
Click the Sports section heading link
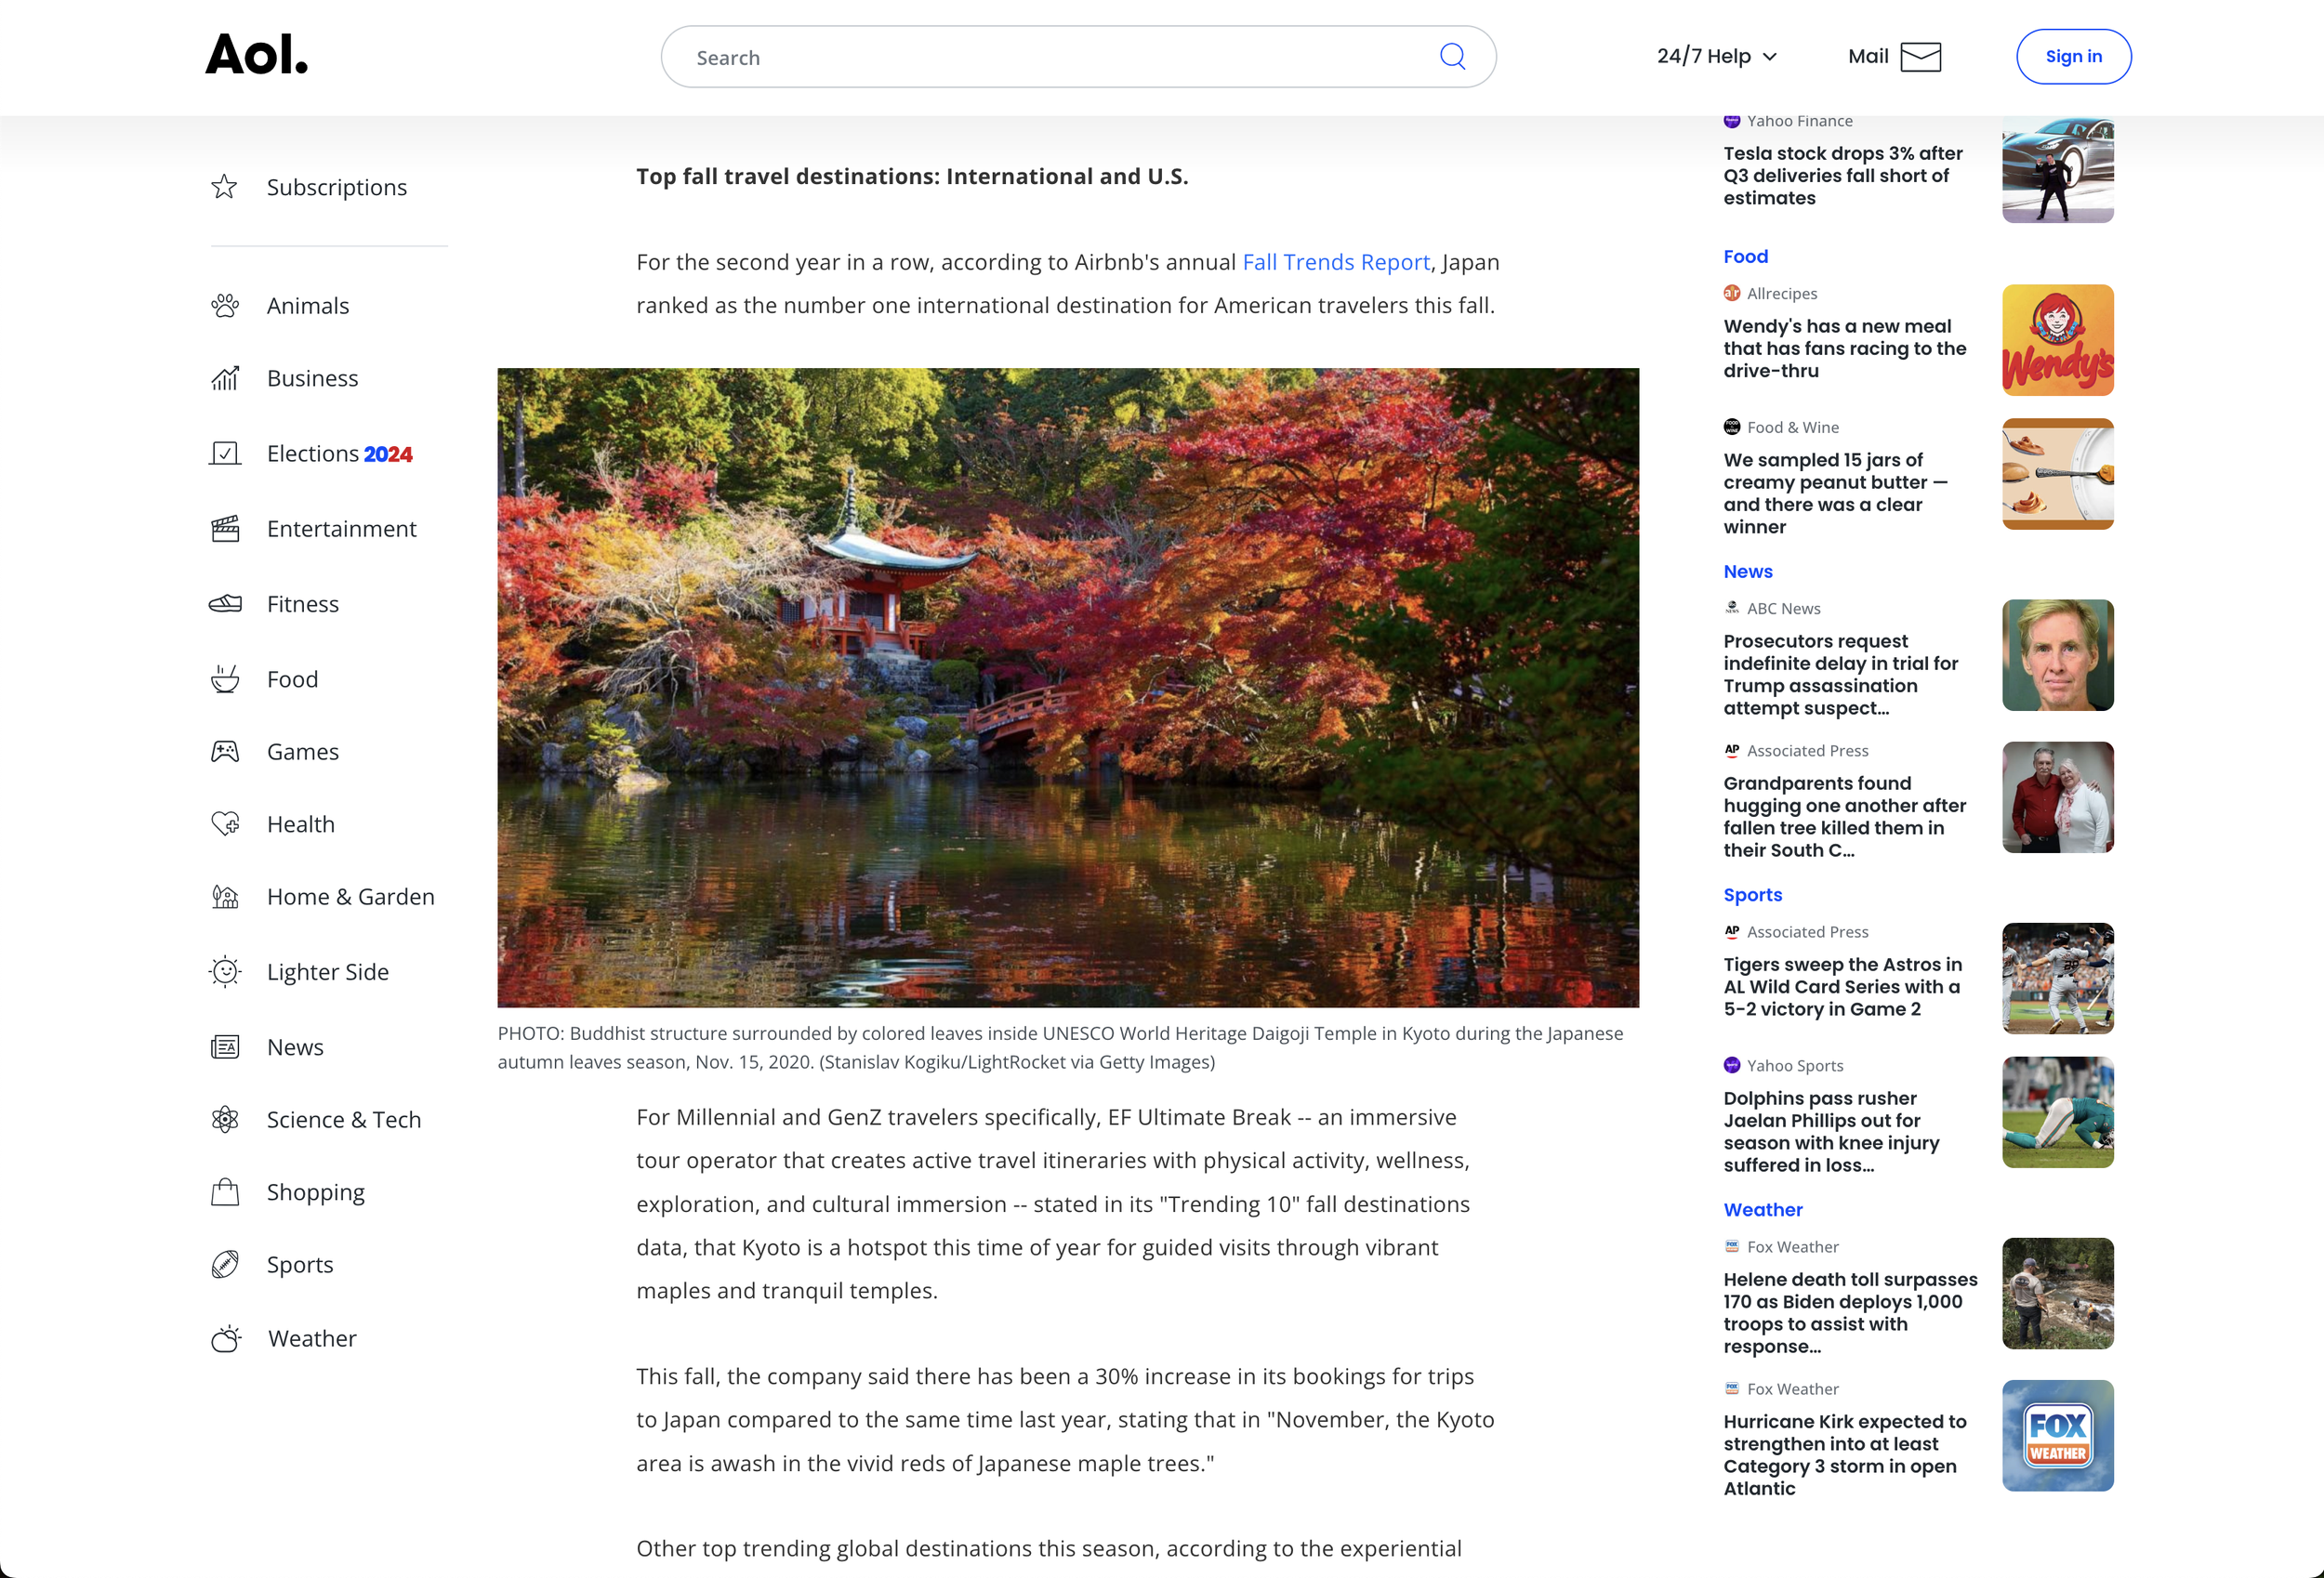(1752, 895)
